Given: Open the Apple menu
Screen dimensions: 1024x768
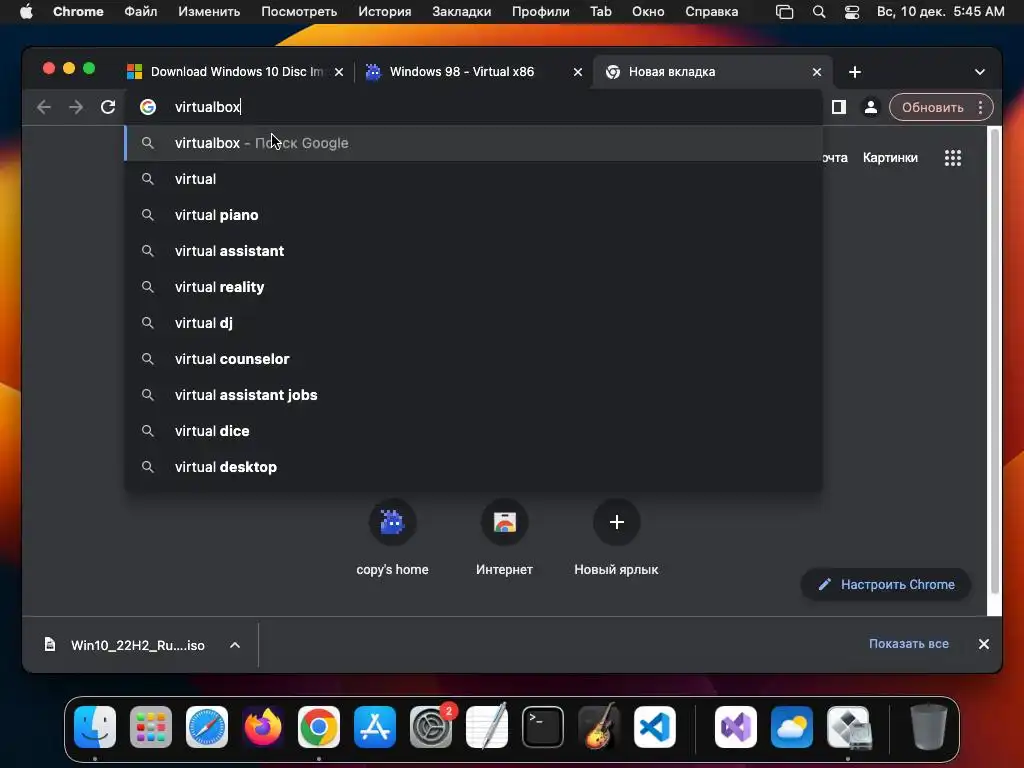Looking at the screenshot, I should (x=26, y=12).
